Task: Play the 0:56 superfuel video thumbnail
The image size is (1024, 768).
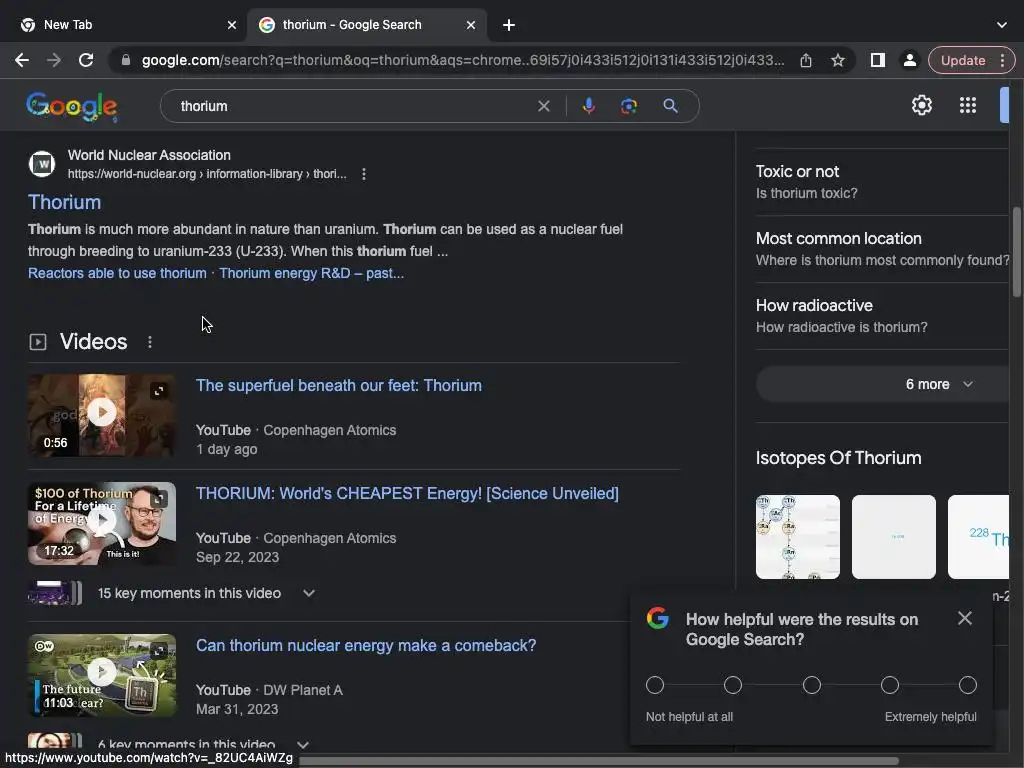Action: (x=101, y=413)
